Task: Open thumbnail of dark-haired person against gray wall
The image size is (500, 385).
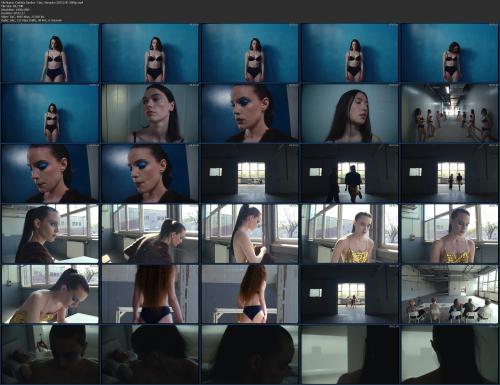Action: 150,113
